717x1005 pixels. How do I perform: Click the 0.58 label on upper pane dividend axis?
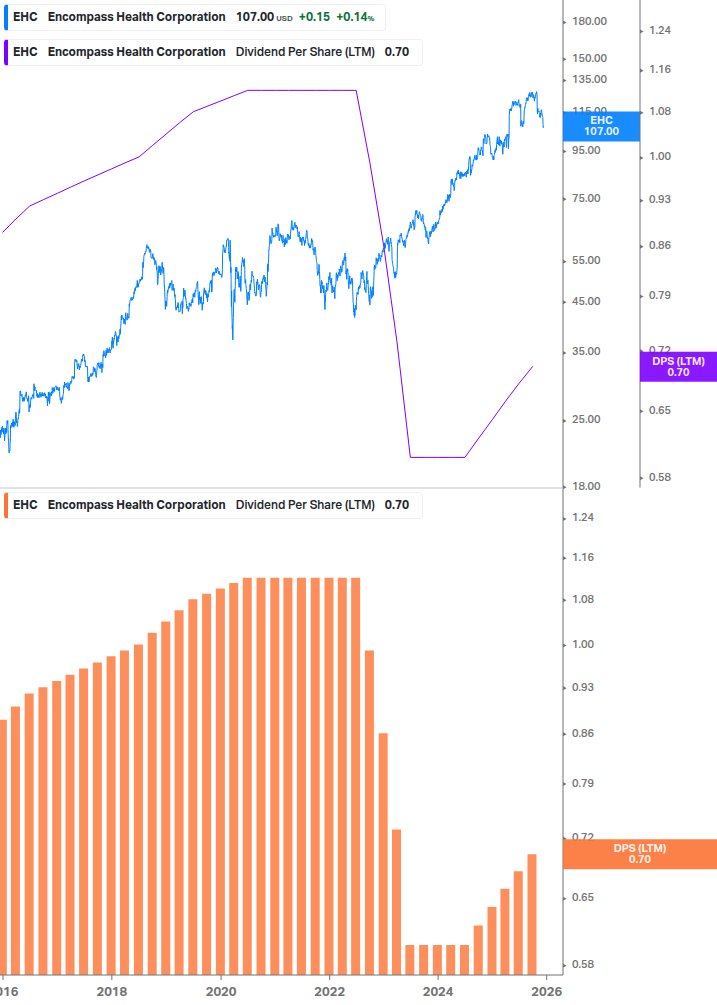tap(659, 478)
